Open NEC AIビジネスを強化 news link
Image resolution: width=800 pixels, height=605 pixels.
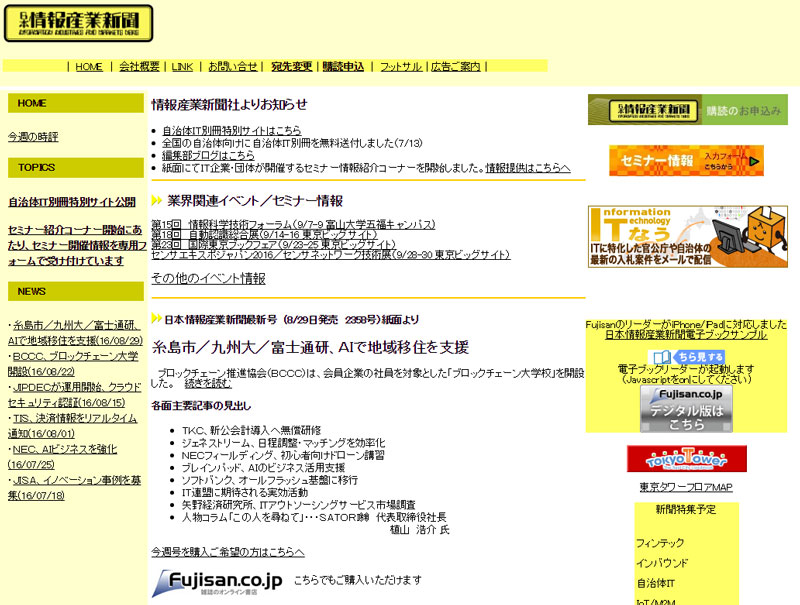pos(62,457)
